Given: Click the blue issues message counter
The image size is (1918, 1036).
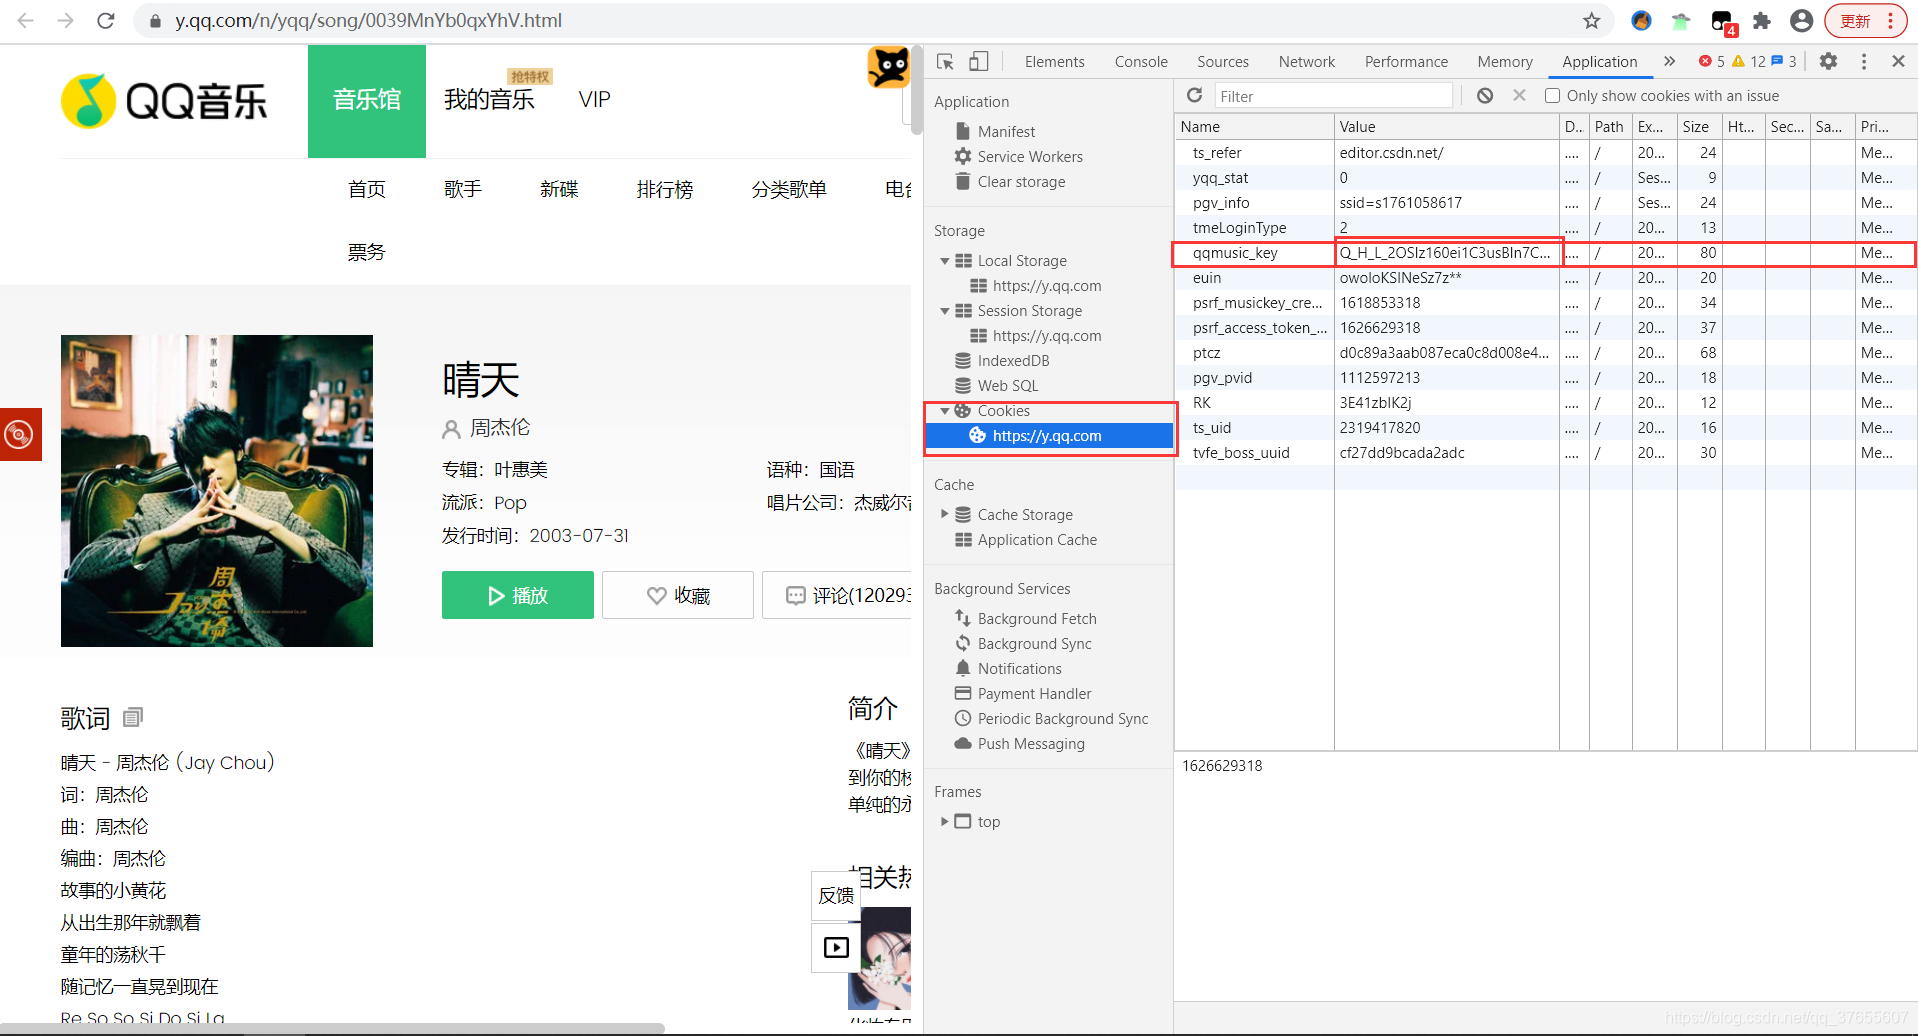Looking at the screenshot, I should click(x=1784, y=61).
